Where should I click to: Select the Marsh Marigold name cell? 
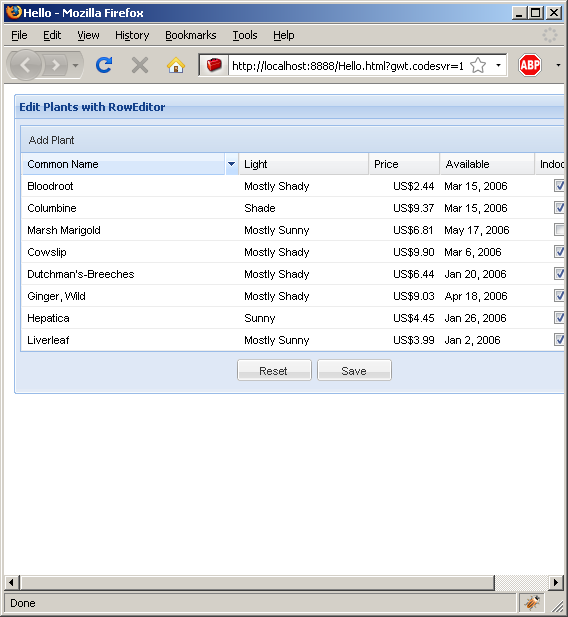point(130,230)
